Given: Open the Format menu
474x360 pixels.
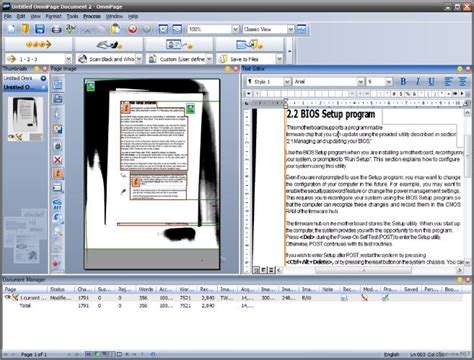Looking at the screenshot, I should point(53,16).
